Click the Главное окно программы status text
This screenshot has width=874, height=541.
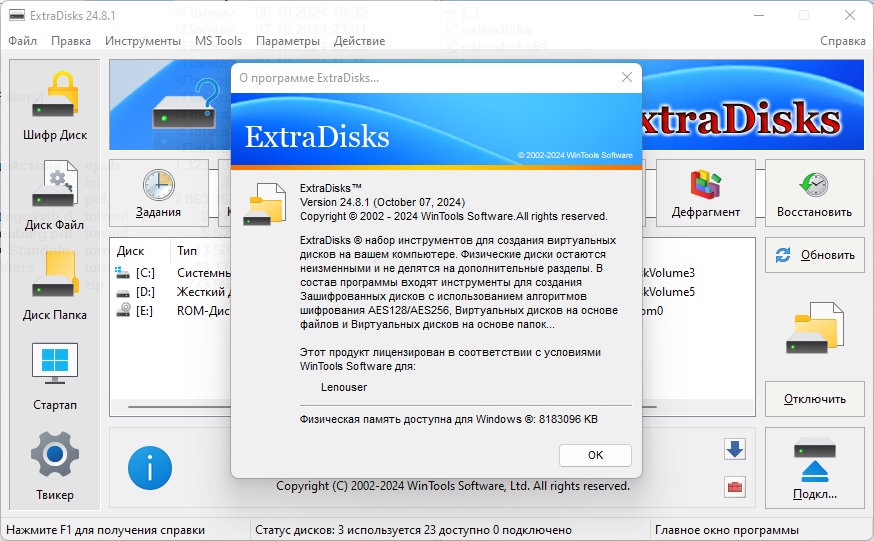click(727, 530)
